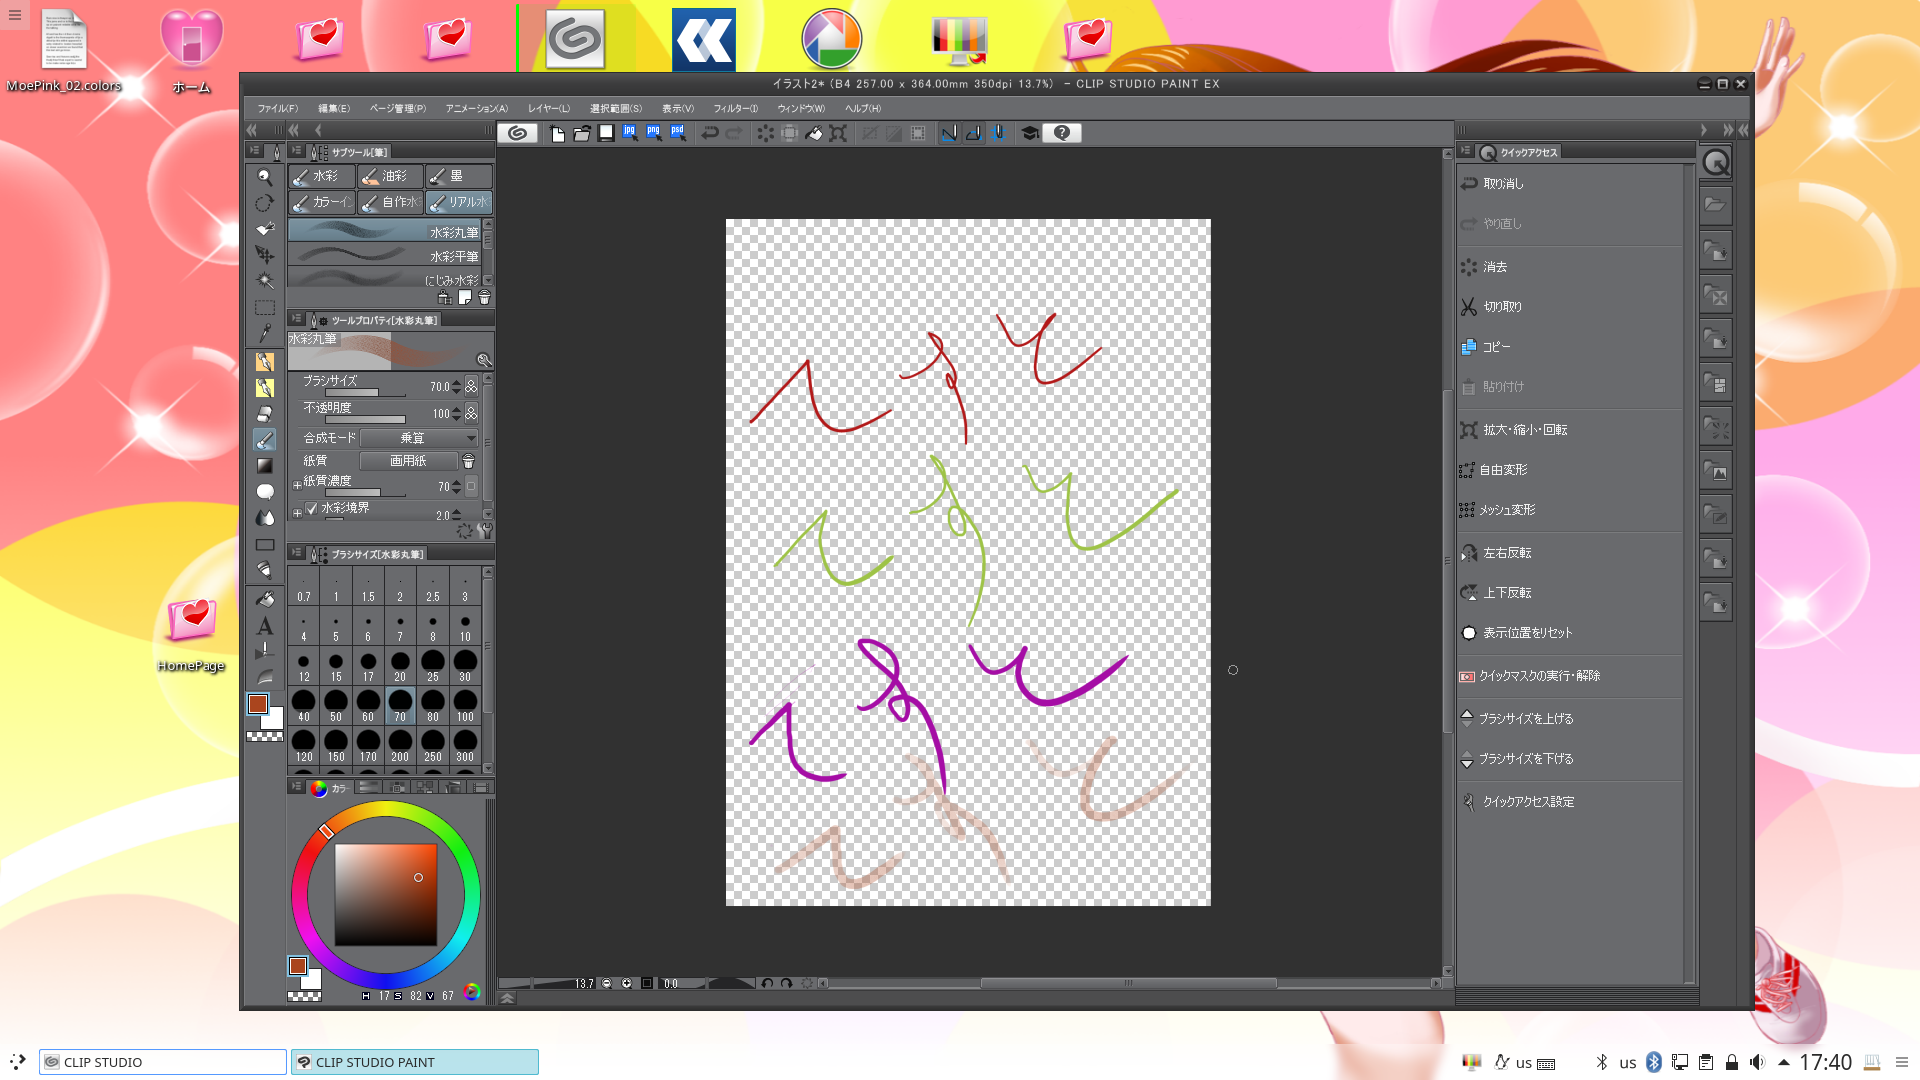This screenshot has width=1920, height=1080.
Task: Open the CLIP STUDIO launcher icon in toolbar
Action: (517, 133)
